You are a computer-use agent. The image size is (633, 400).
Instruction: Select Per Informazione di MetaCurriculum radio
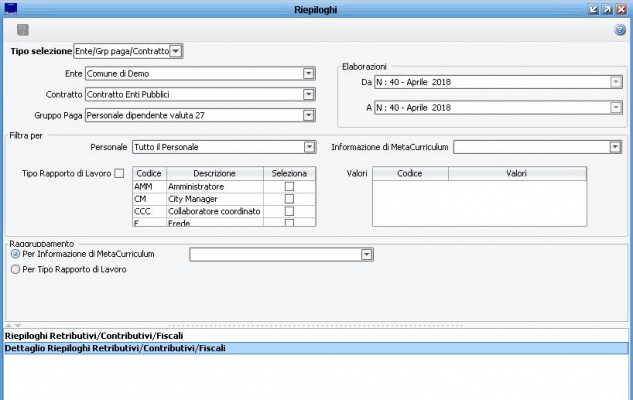click(15, 254)
